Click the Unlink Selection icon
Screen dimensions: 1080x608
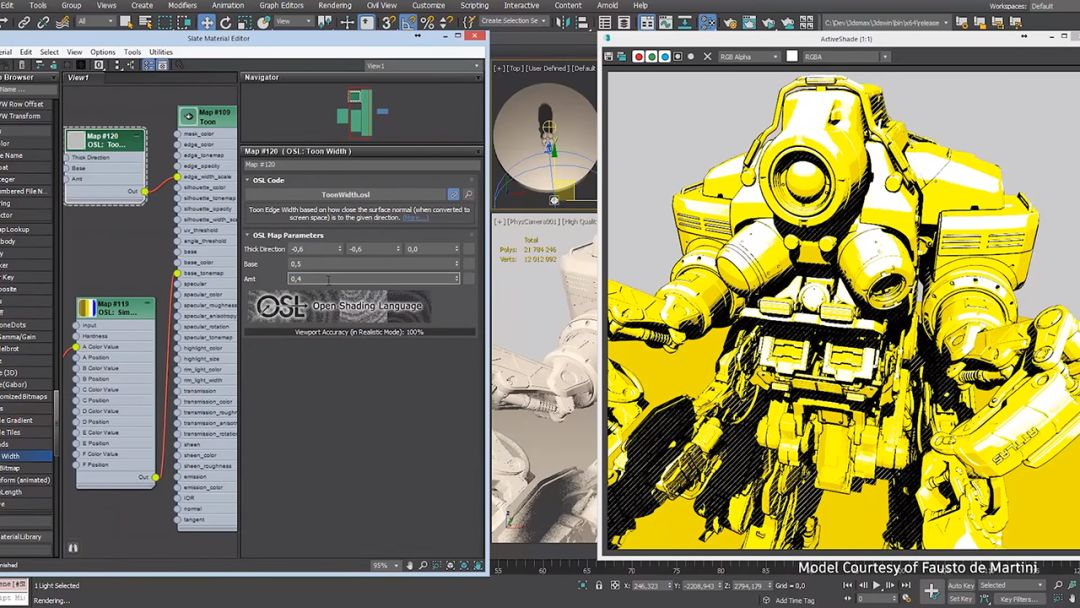point(43,23)
